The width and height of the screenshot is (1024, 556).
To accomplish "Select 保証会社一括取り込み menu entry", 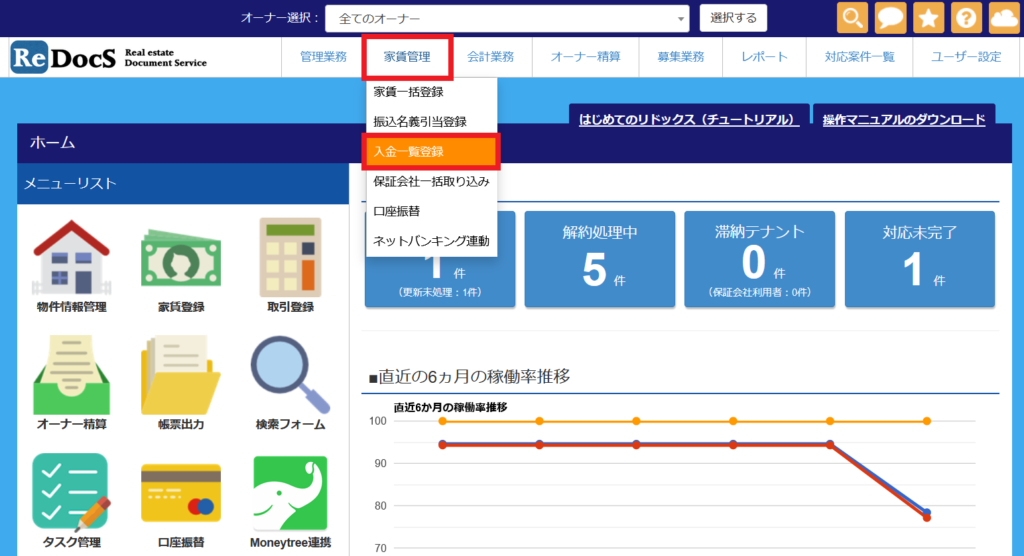I will tap(432, 182).
